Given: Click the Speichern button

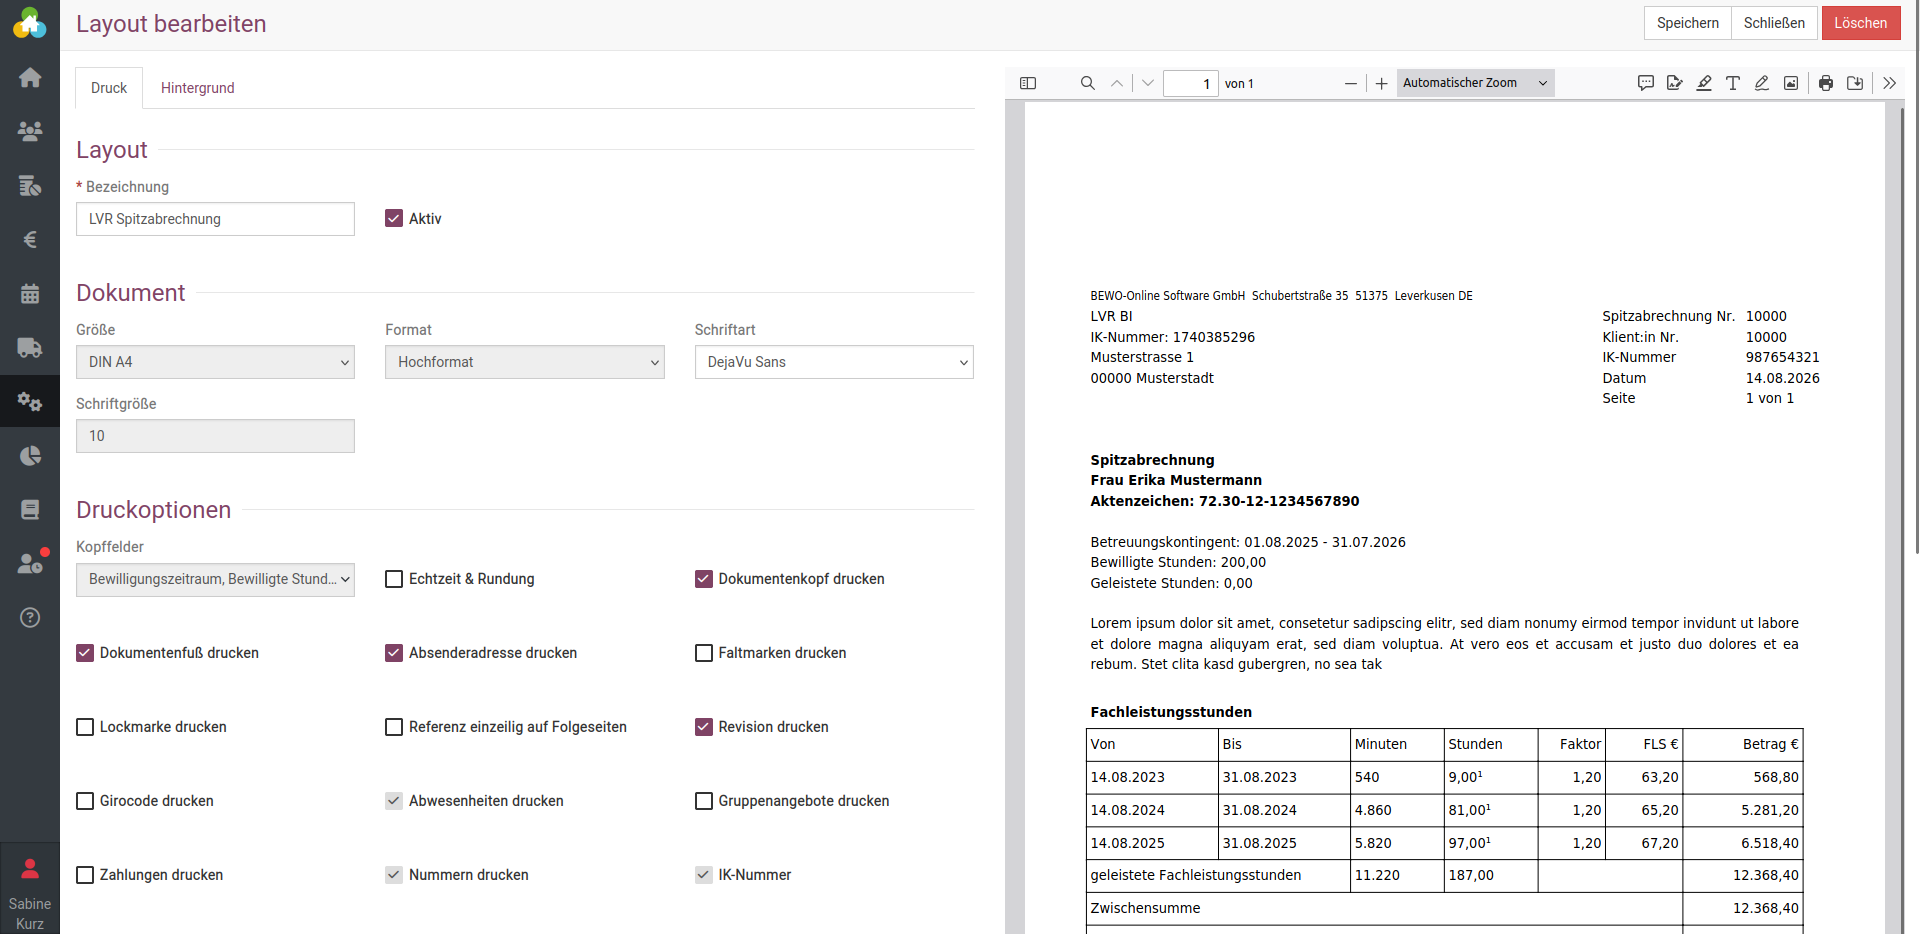Looking at the screenshot, I should click(1688, 23).
